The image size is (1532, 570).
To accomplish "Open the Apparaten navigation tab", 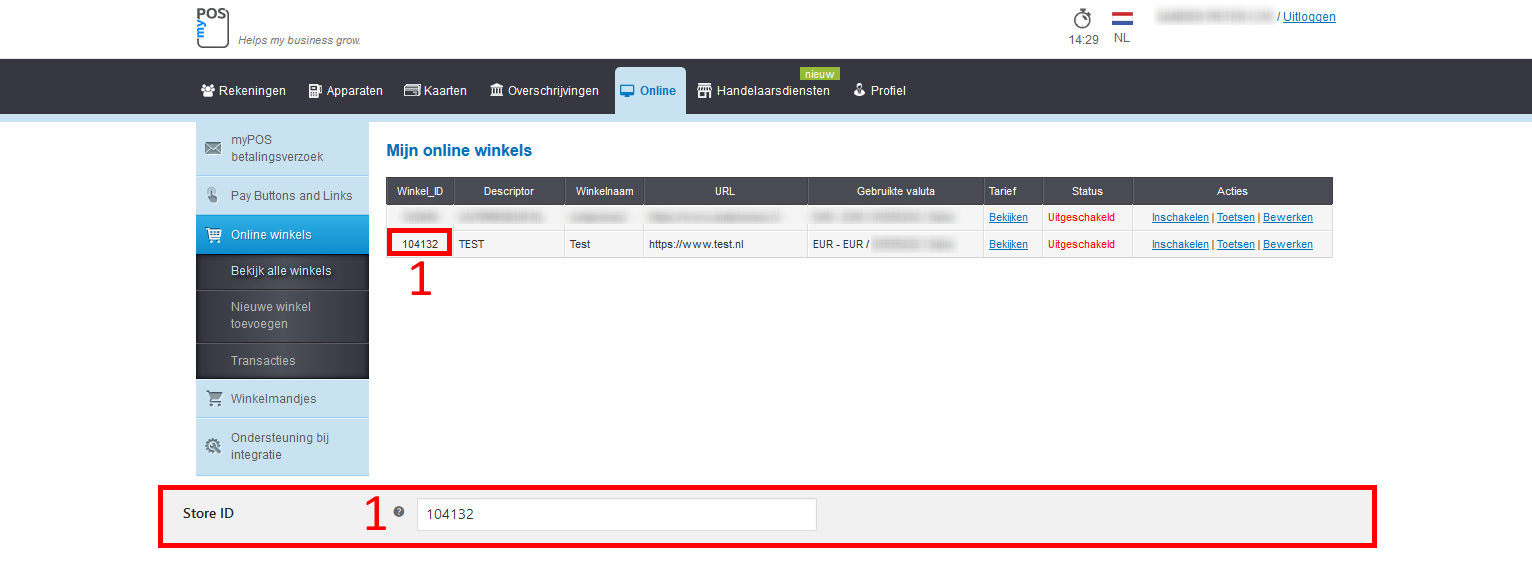I will pos(345,91).
